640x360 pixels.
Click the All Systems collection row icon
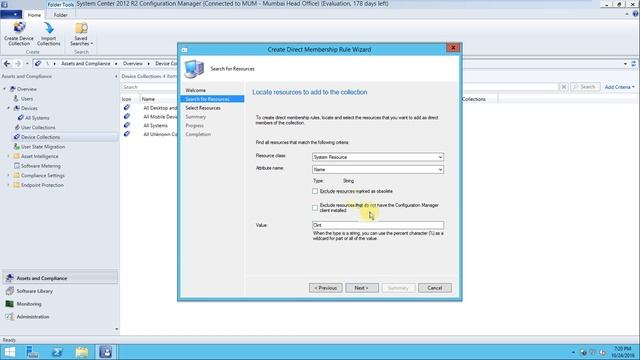click(127, 125)
